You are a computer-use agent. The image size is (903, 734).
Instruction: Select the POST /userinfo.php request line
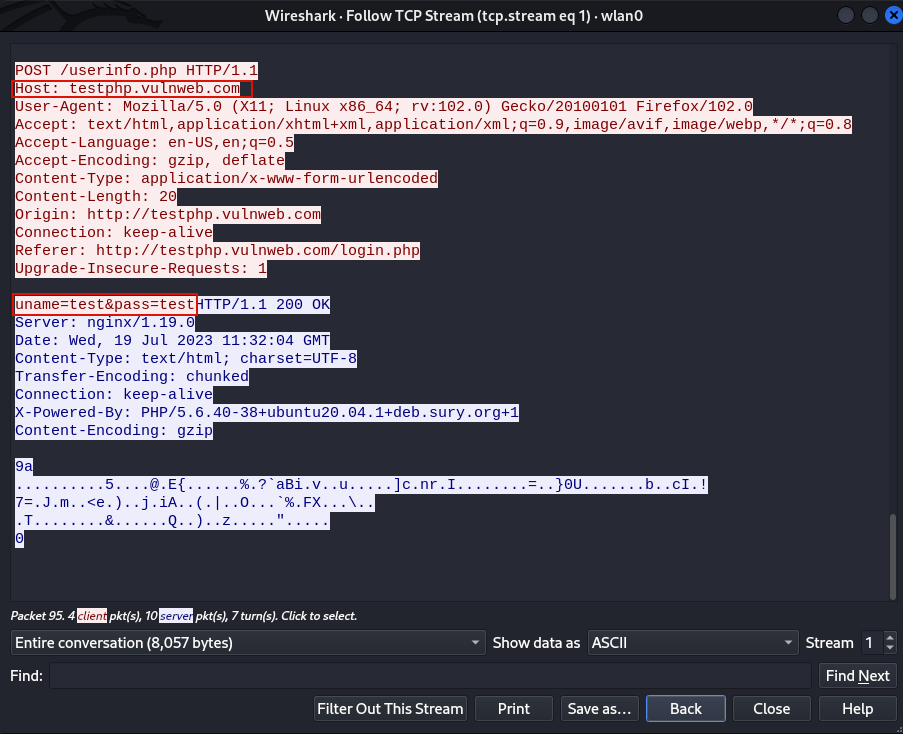coord(136,70)
